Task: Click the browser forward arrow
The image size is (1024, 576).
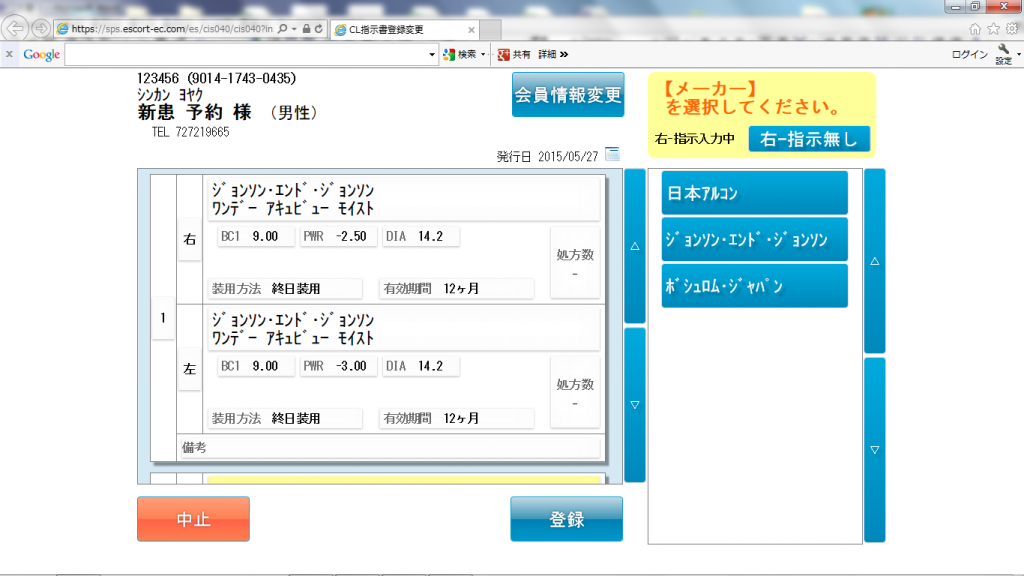Action: point(41,29)
